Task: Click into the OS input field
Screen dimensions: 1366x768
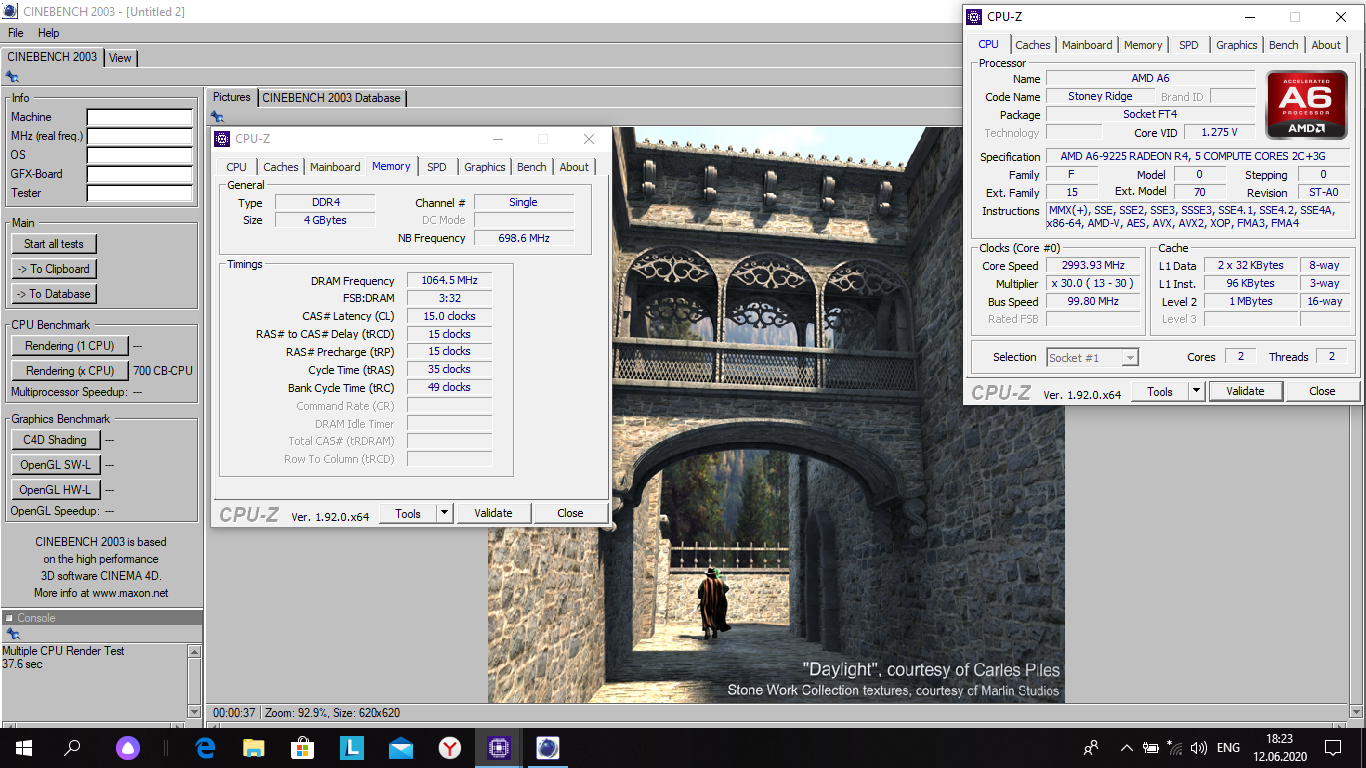Action: pos(139,155)
